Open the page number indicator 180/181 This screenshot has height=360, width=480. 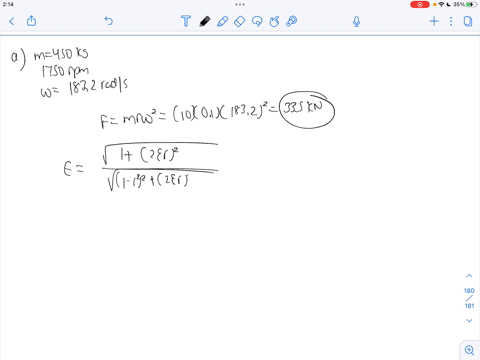pos(469,298)
